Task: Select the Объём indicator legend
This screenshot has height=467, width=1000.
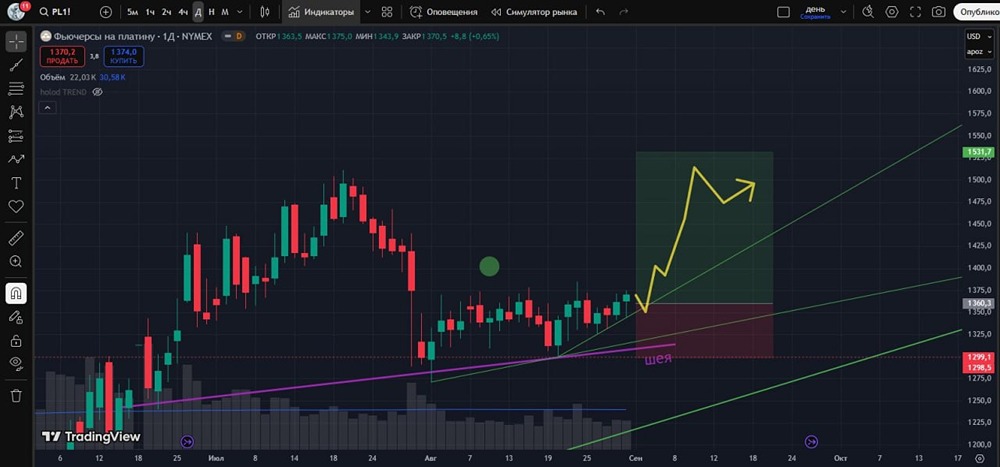Action: (52, 77)
